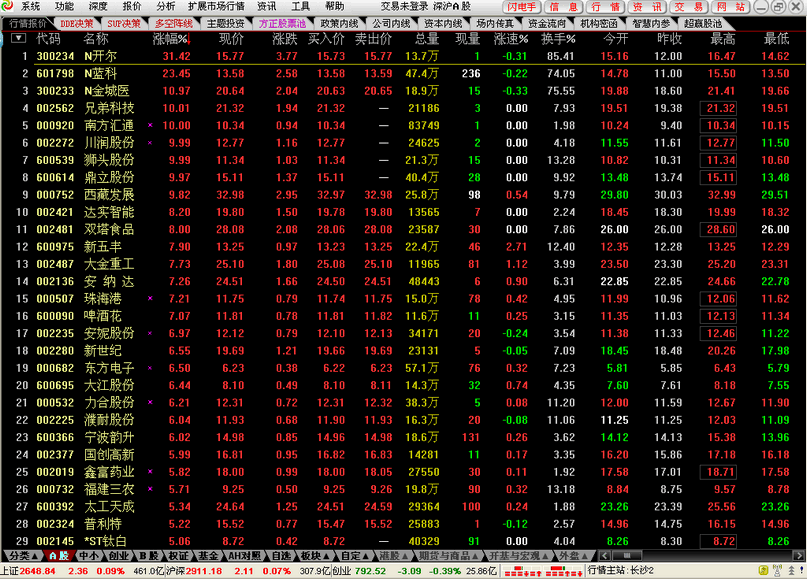Click the marker beside 珠海港
The width and height of the screenshot is (807, 579).
click(x=150, y=299)
